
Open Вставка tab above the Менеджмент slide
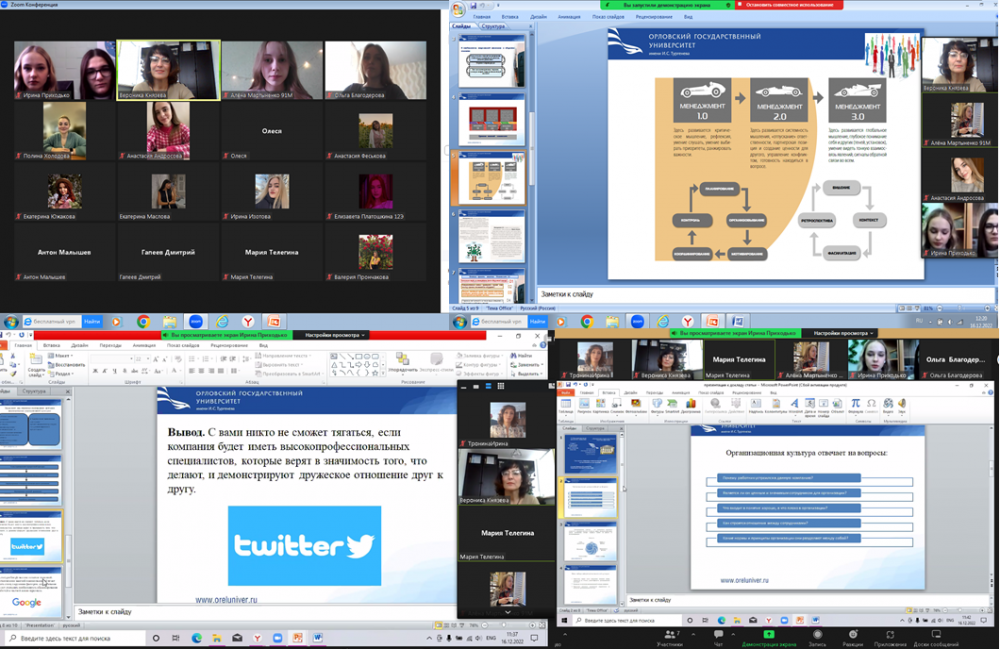click(512, 17)
